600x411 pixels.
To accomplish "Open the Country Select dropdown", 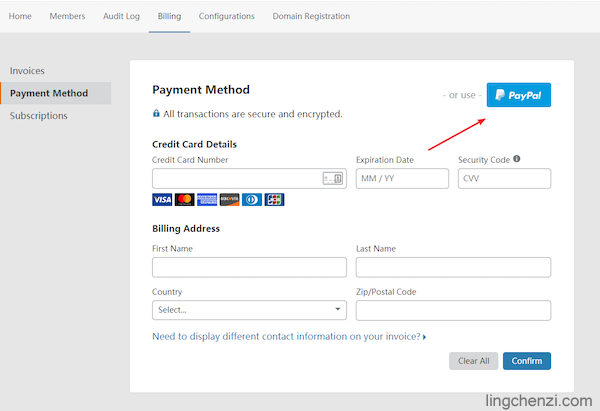I will pyautogui.click(x=249, y=310).
